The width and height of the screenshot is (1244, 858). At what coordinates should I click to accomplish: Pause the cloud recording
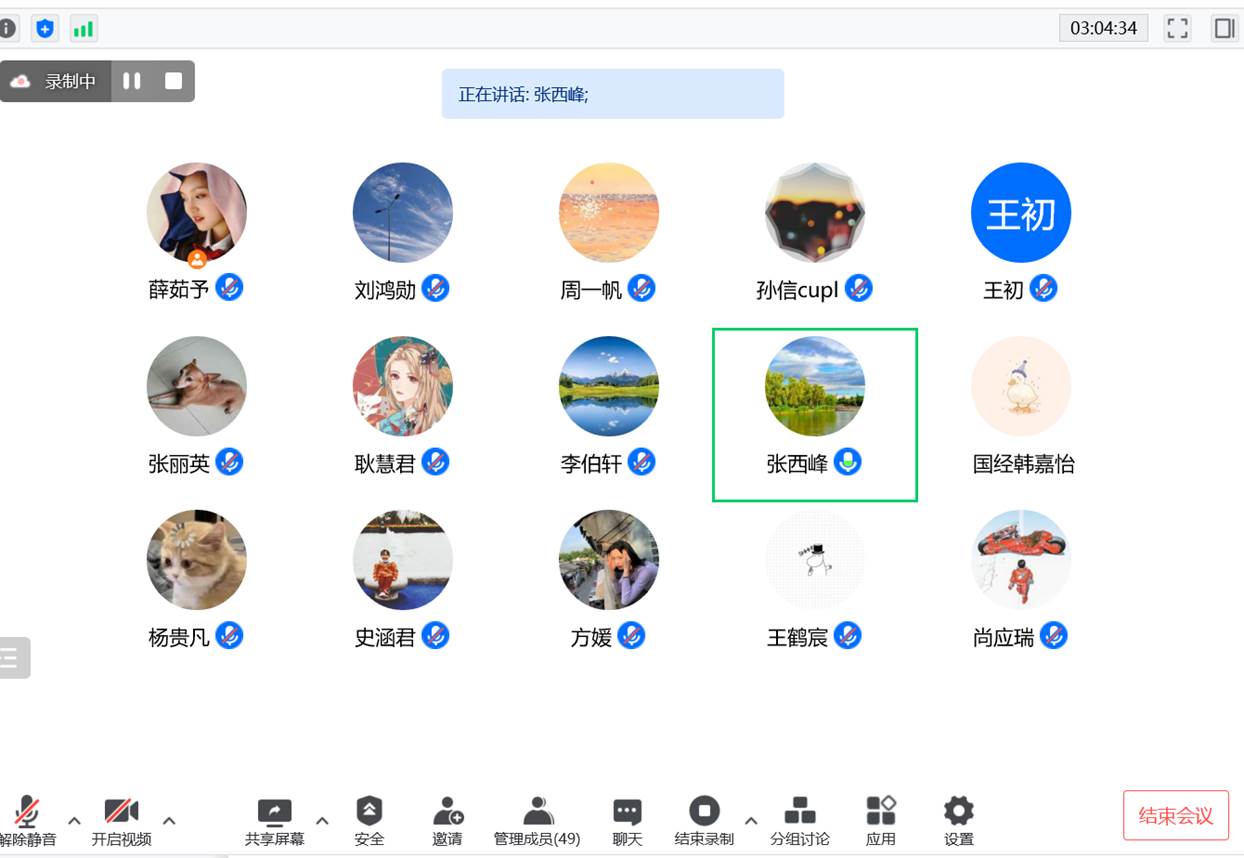[x=132, y=81]
